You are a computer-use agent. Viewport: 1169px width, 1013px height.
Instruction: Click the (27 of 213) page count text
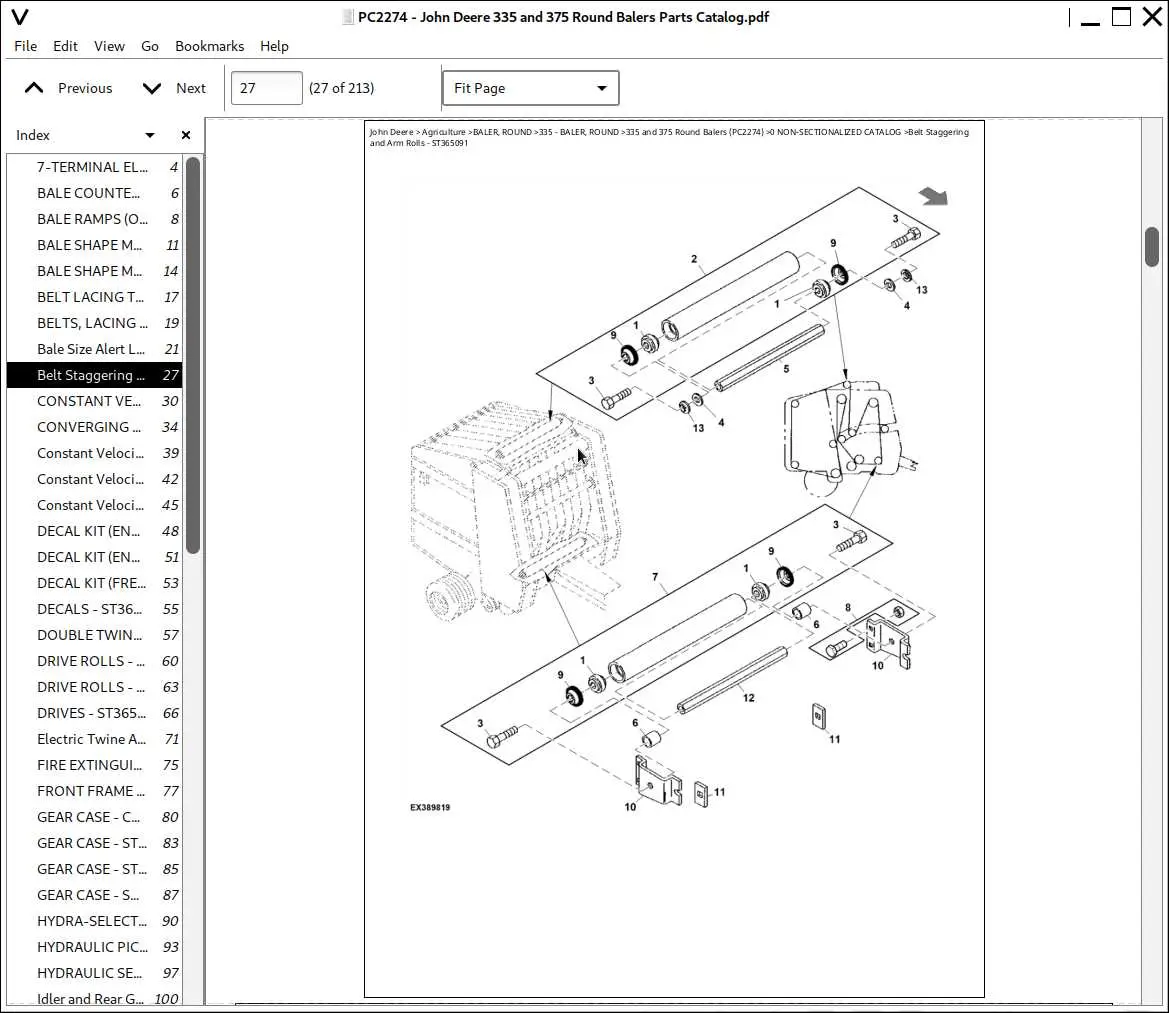[341, 88]
